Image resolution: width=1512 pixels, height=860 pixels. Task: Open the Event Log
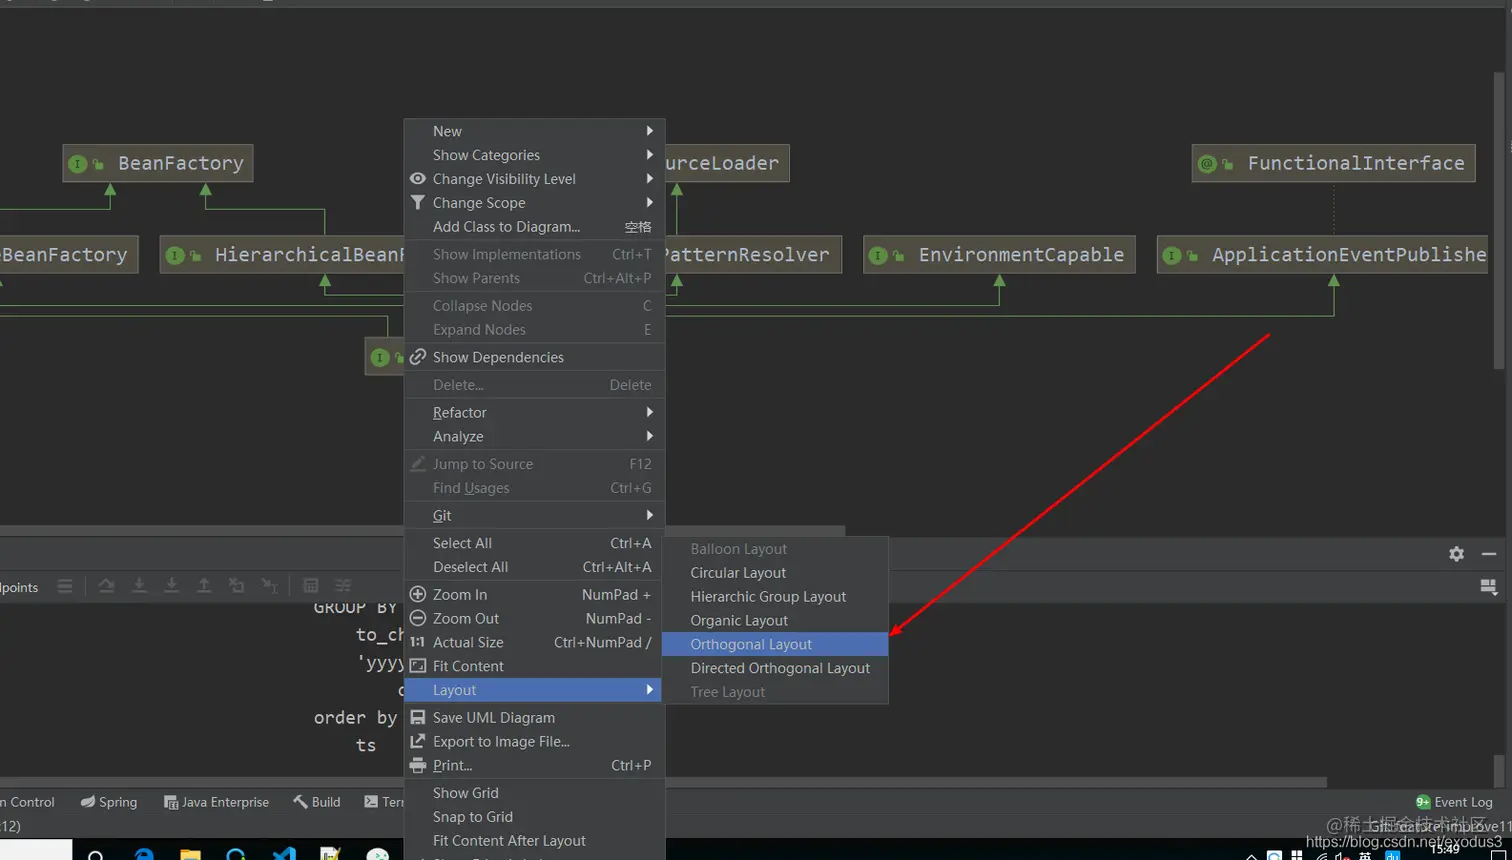click(1454, 802)
